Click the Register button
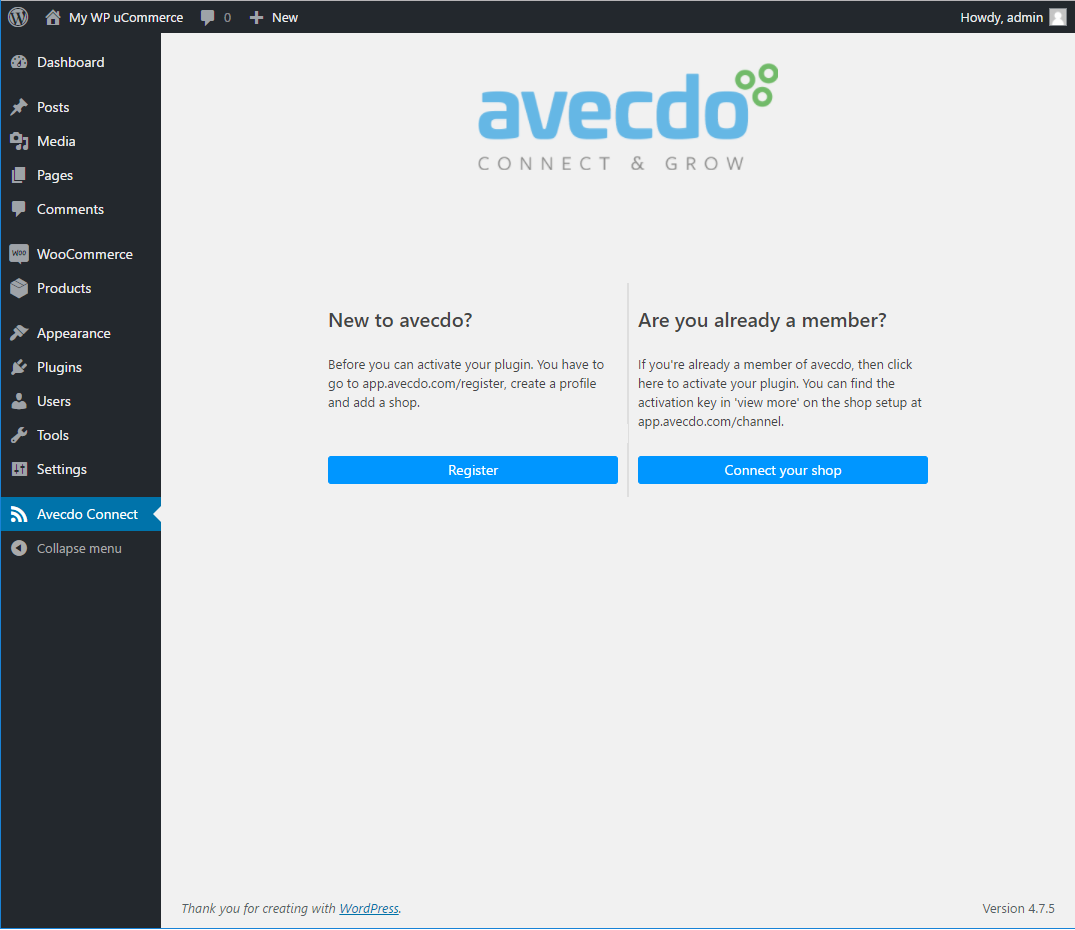The width and height of the screenshot is (1075, 930). 472,470
